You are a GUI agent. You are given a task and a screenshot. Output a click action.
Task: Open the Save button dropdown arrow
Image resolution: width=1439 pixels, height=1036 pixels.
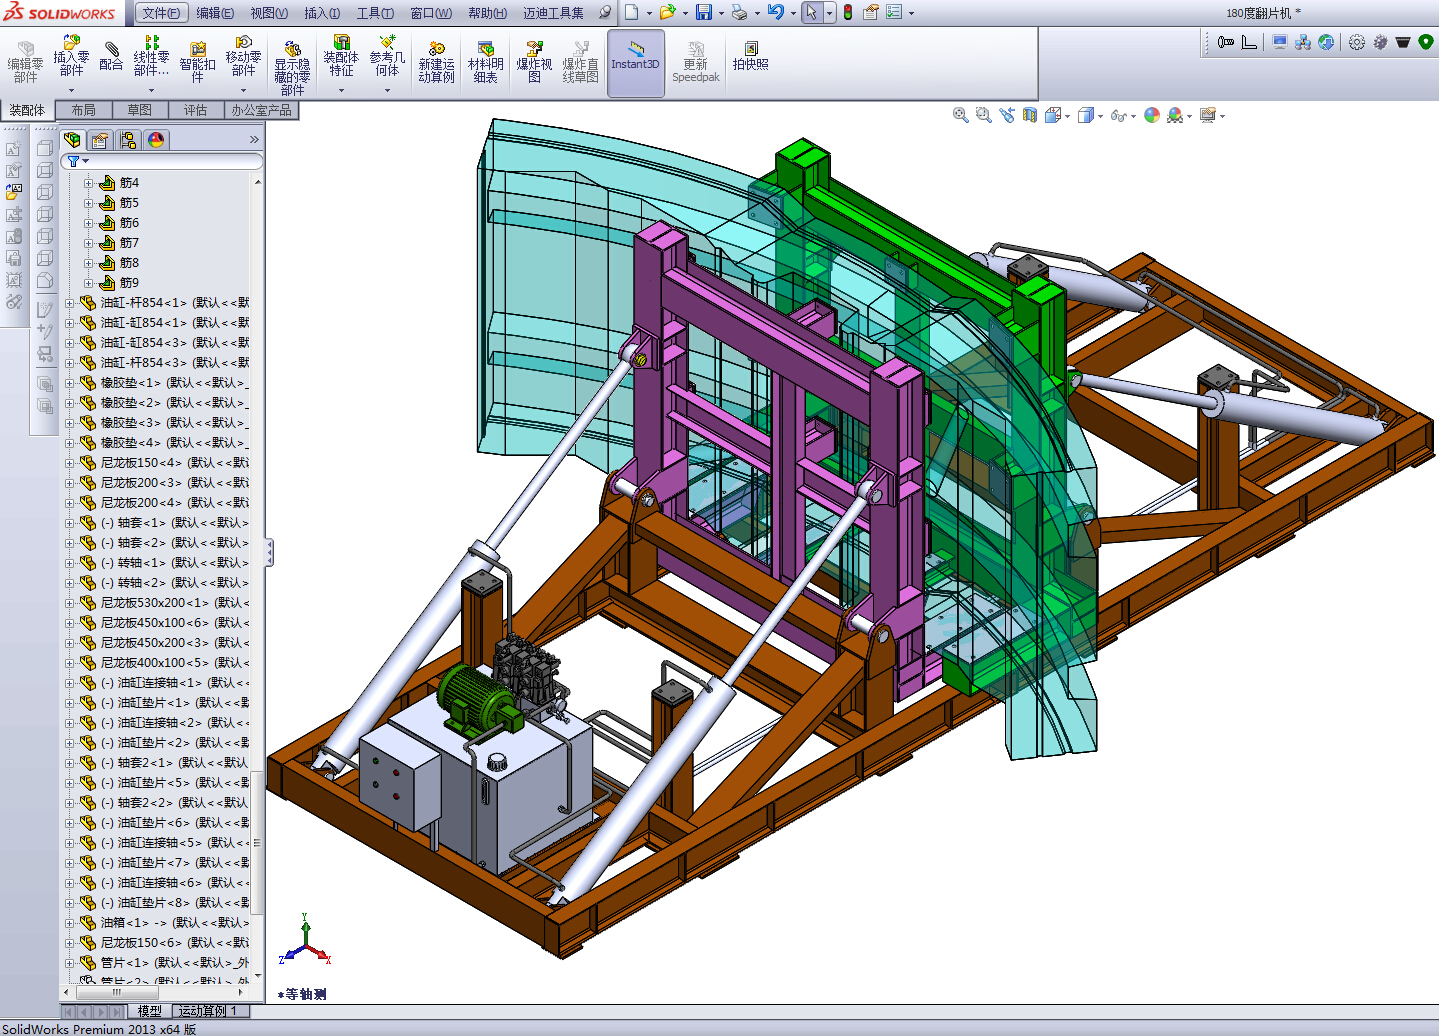click(720, 13)
